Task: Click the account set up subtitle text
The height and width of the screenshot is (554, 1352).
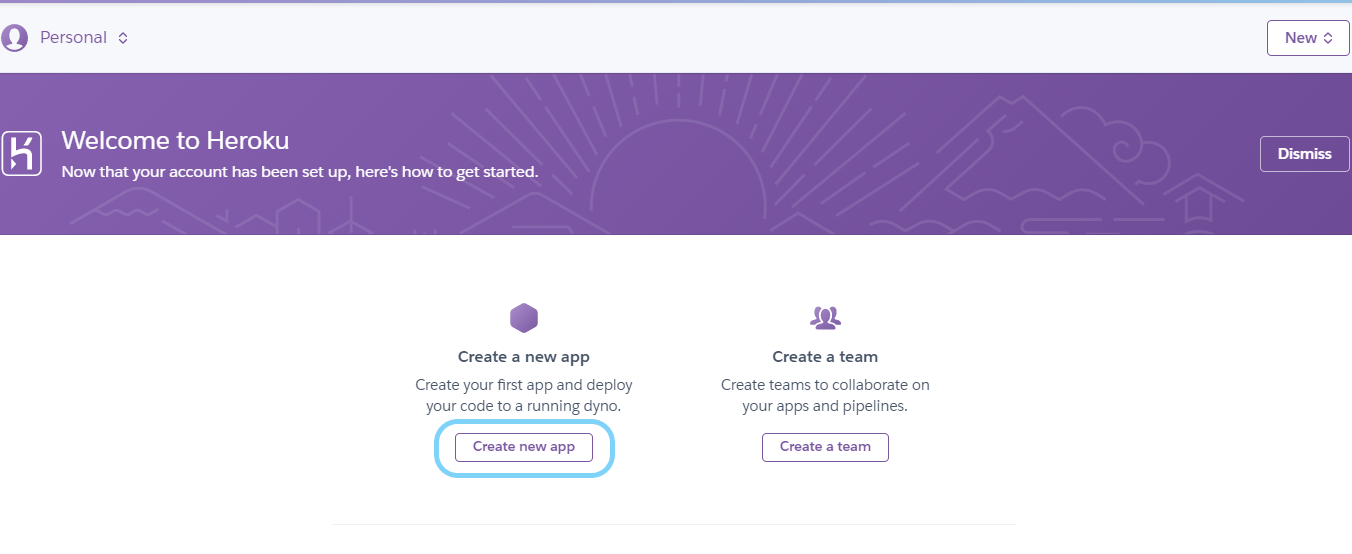Action: pos(300,172)
